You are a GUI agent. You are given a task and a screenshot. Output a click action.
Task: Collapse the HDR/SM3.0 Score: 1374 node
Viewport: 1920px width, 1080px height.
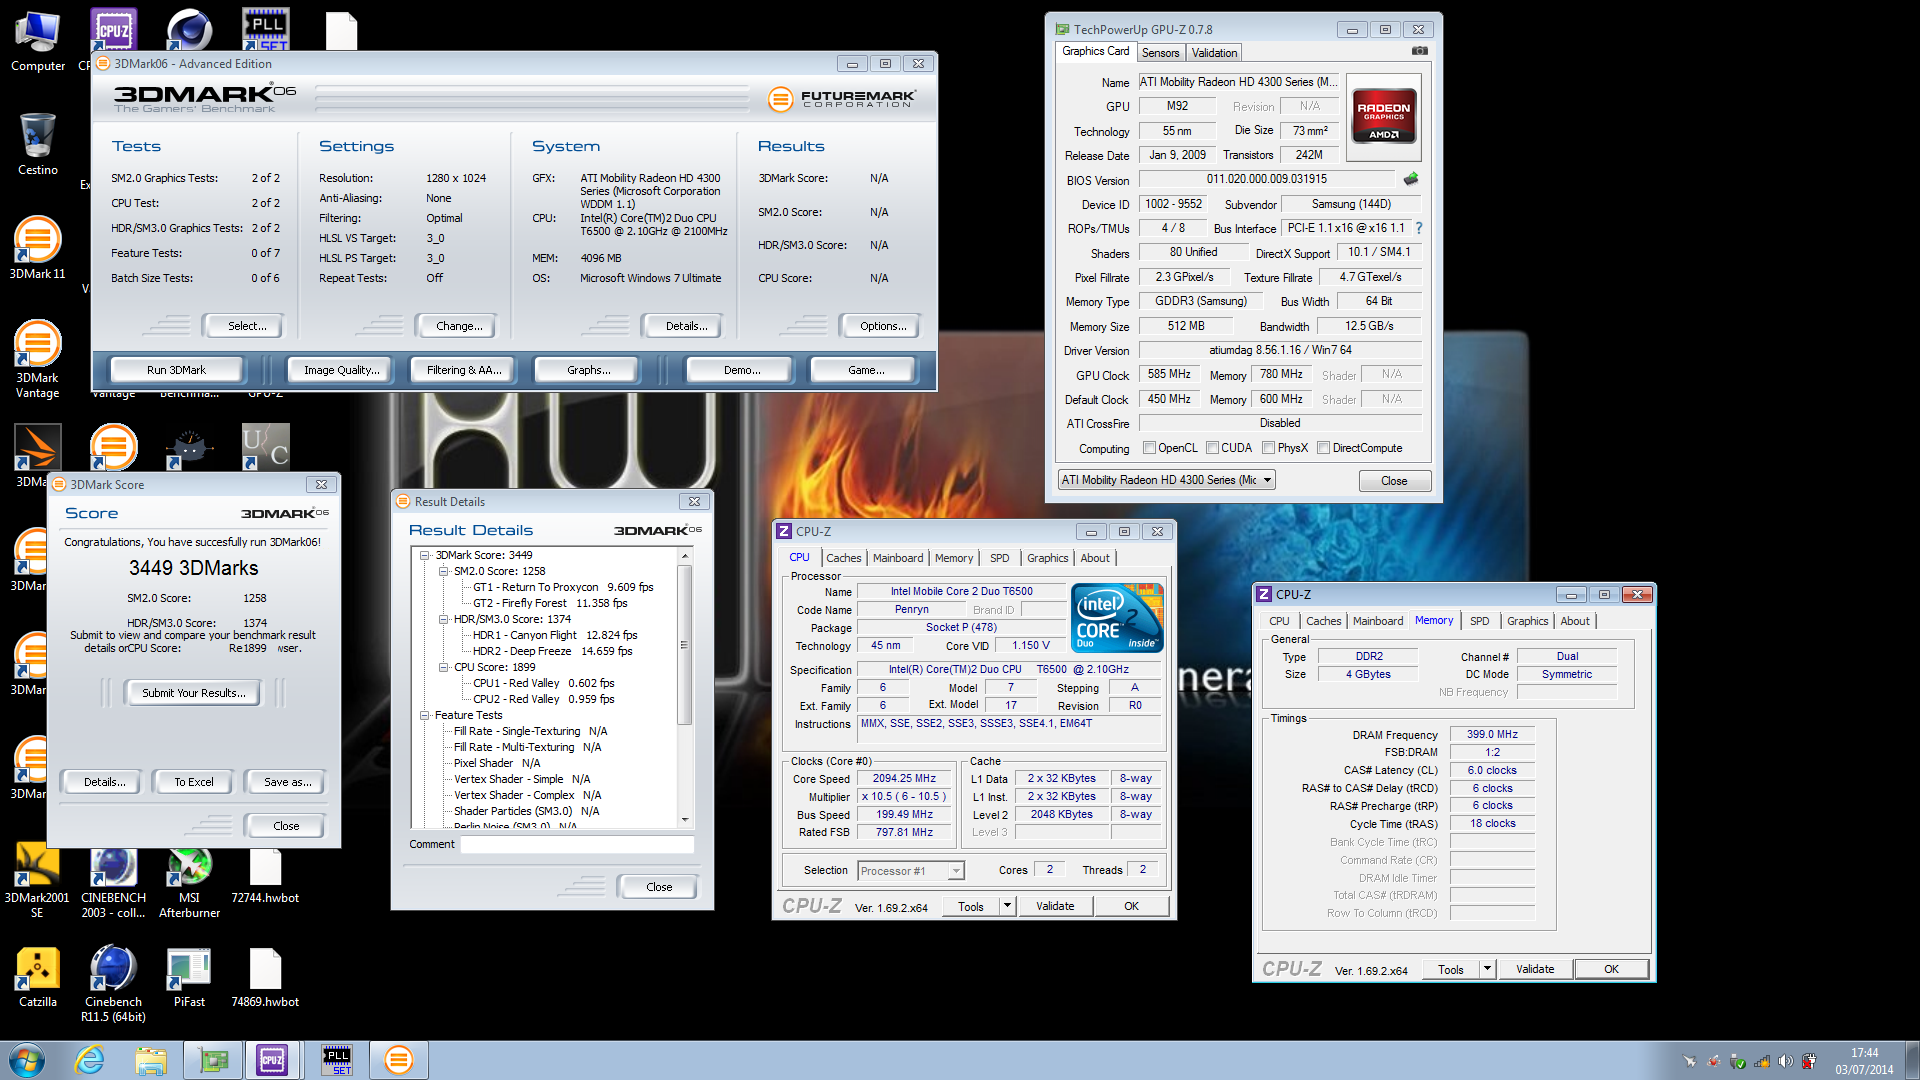coord(443,619)
